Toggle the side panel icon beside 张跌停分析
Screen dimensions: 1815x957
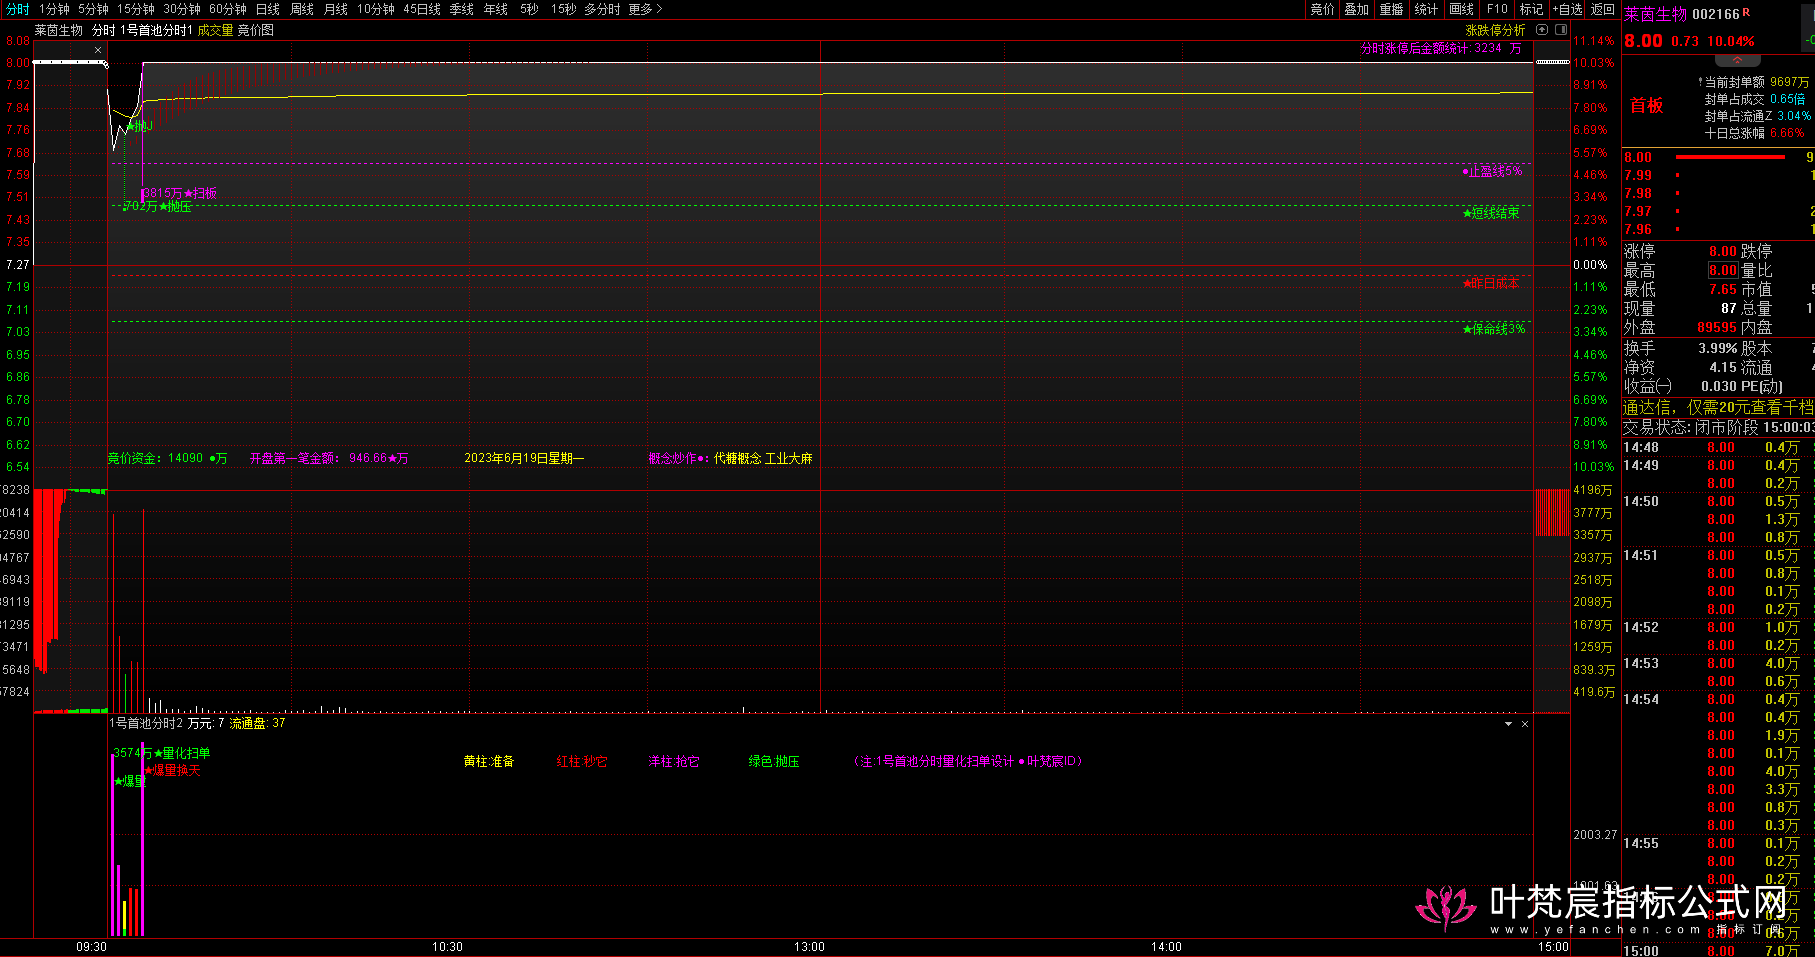(1561, 30)
